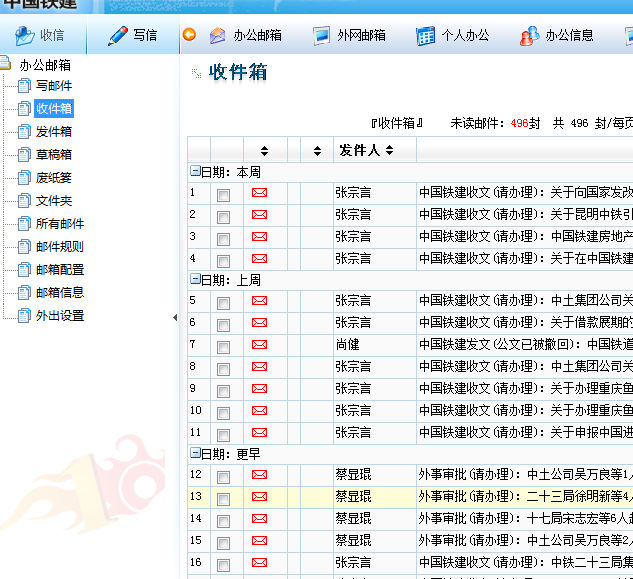Collapse the 日期: 本周 group
633x579 pixels.
(195, 171)
